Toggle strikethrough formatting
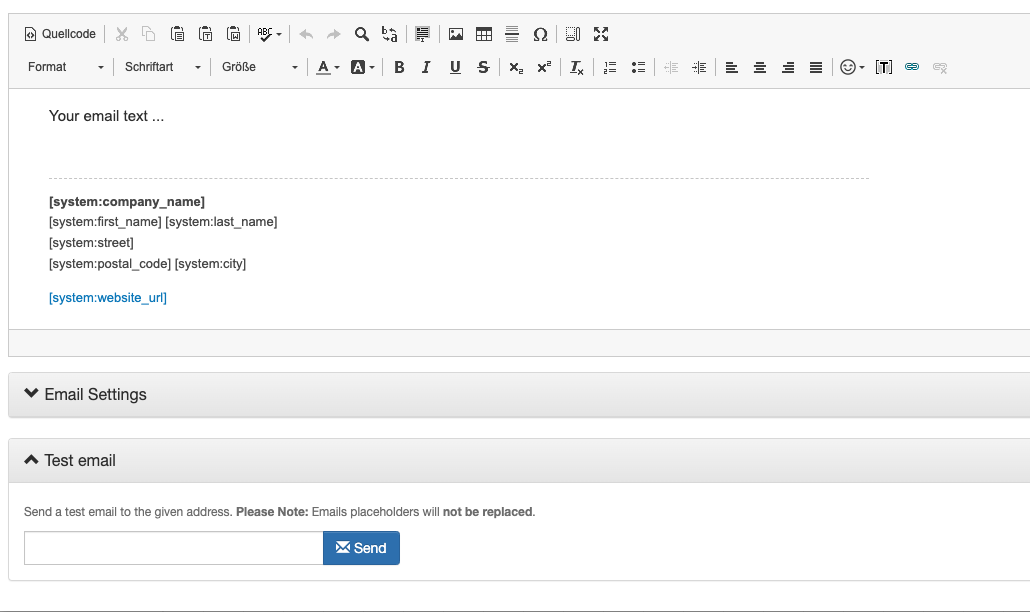1030x612 pixels. coord(483,67)
